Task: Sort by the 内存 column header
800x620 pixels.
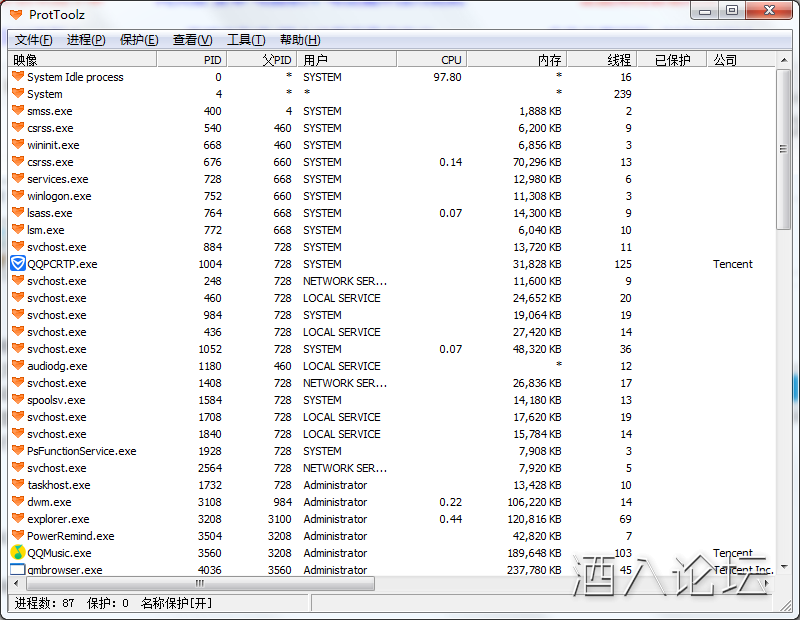Action: (x=517, y=60)
